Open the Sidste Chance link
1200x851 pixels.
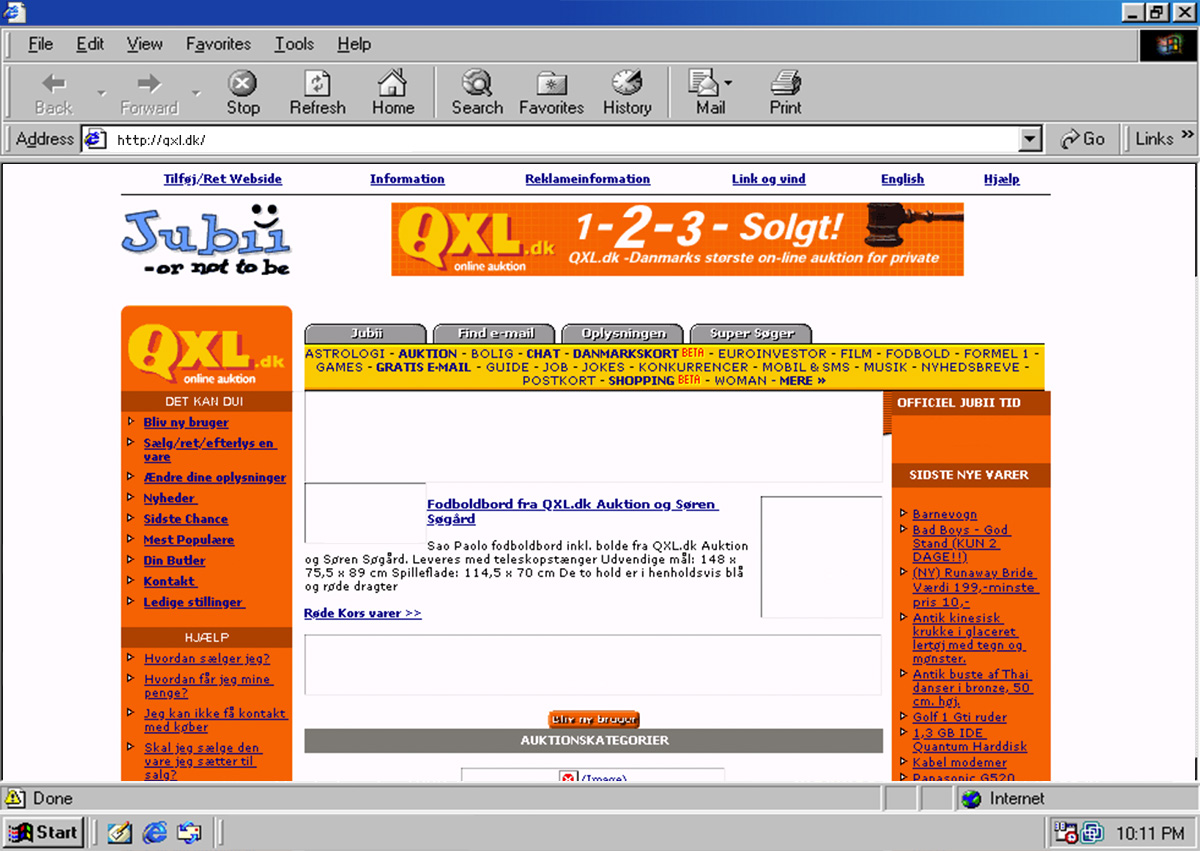click(x=185, y=519)
